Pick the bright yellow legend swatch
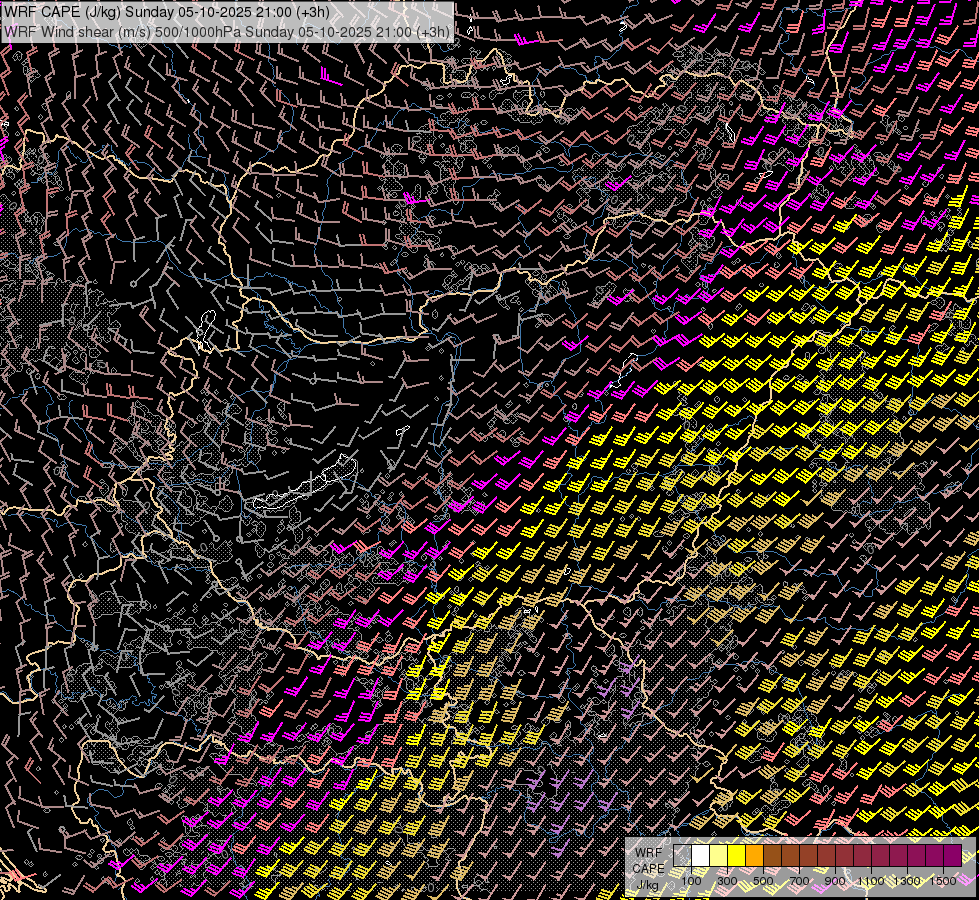The height and width of the screenshot is (900, 979). [x=736, y=856]
